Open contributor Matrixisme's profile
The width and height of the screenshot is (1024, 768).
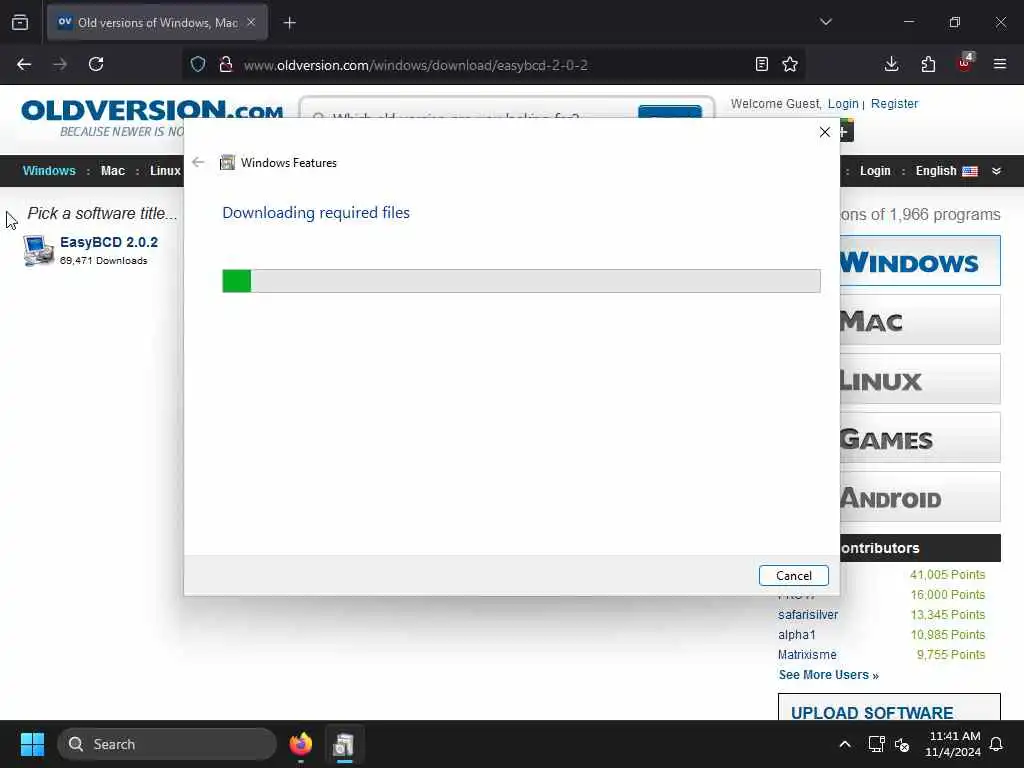tap(807, 654)
